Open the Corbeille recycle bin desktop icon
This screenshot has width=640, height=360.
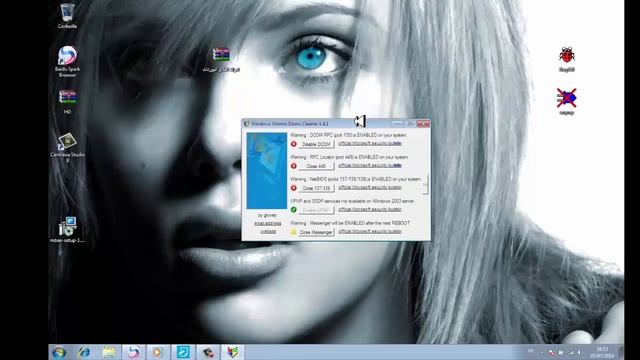(x=67, y=16)
